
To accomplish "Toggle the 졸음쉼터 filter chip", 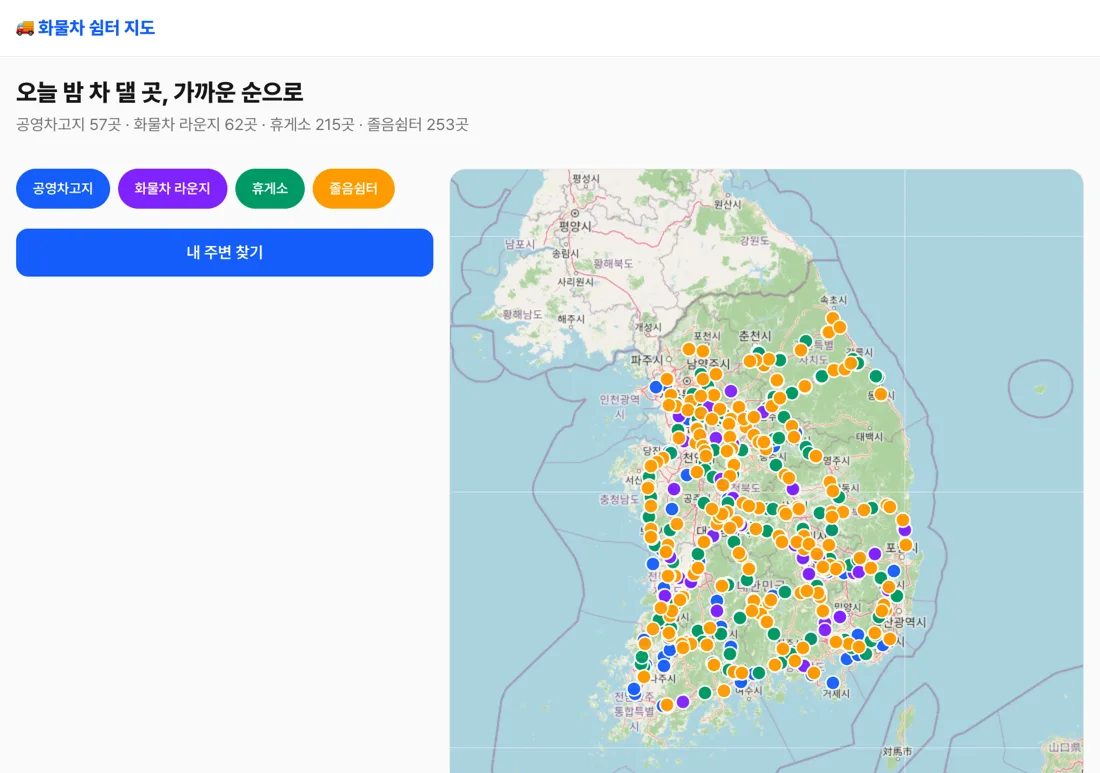I will (354, 189).
